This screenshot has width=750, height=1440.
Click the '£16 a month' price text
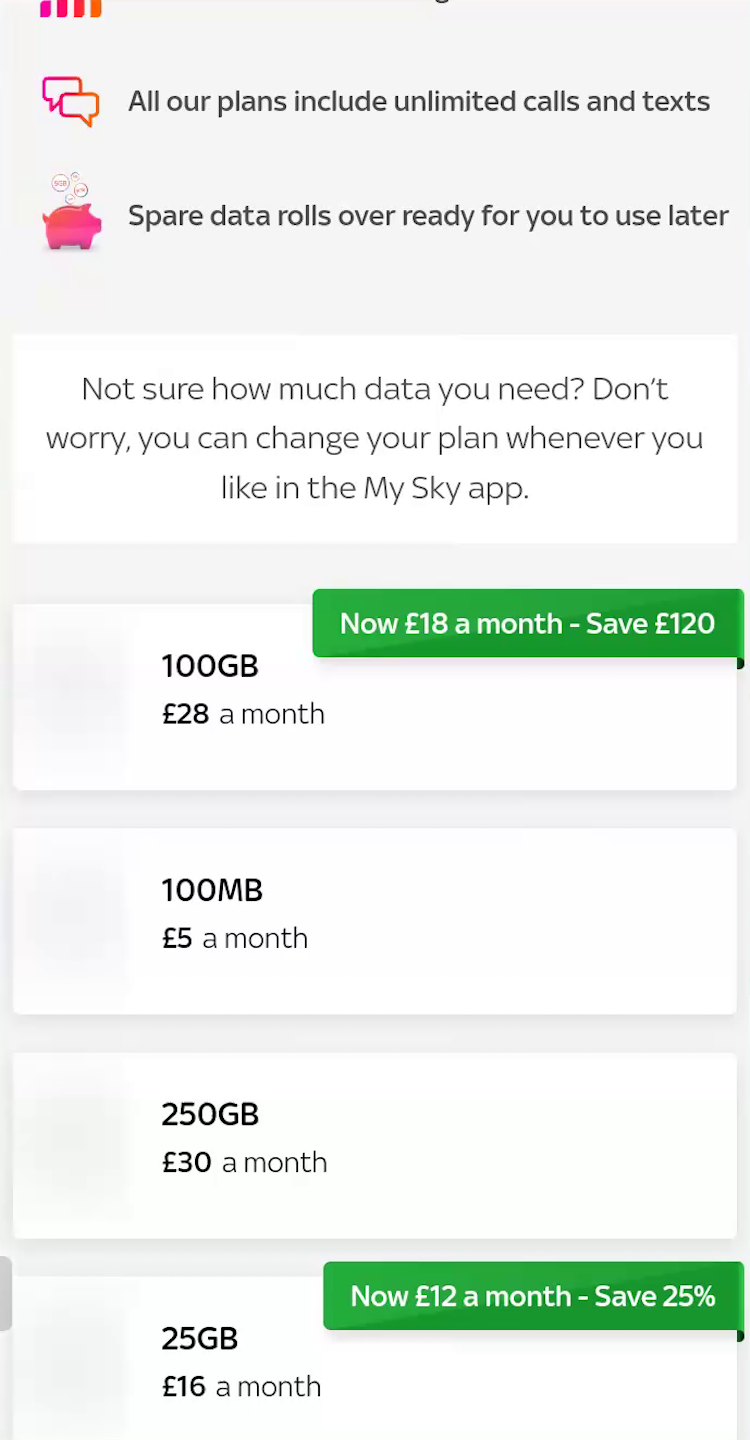(241, 1386)
